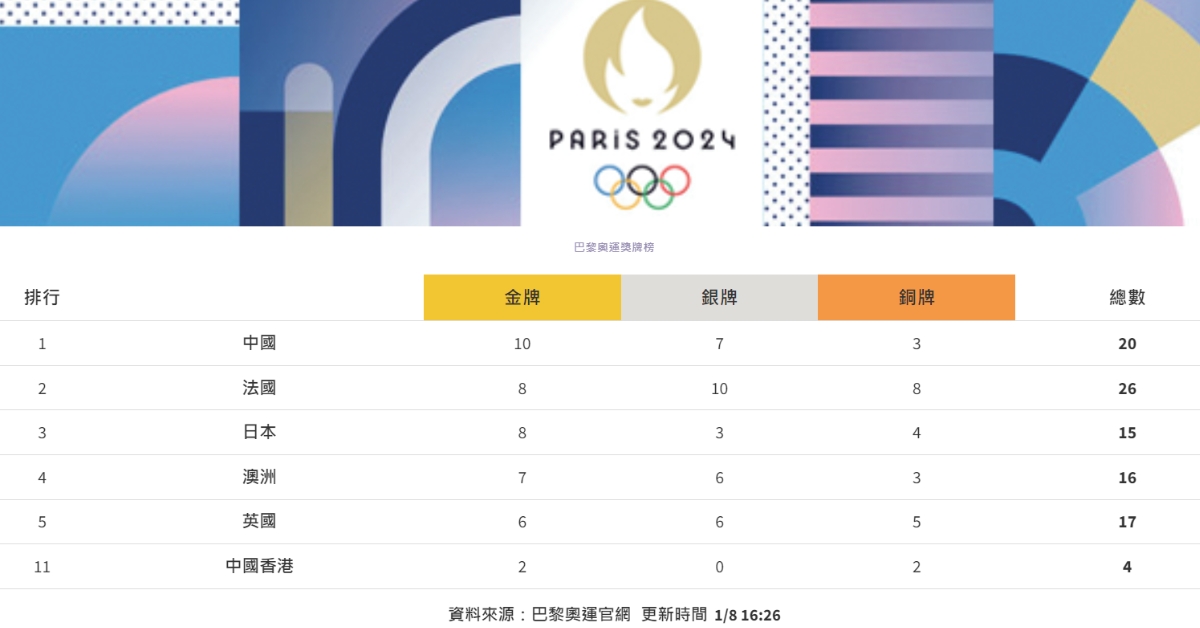Click the Paris 2024 gold flame emblem
This screenshot has width=1200, height=628.
point(641,57)
